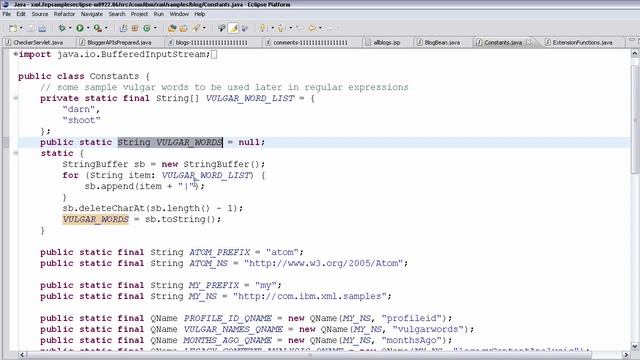Click the Next Annotation icon
The width and height of the screenshot is (640, 360).
coord(263,28)
